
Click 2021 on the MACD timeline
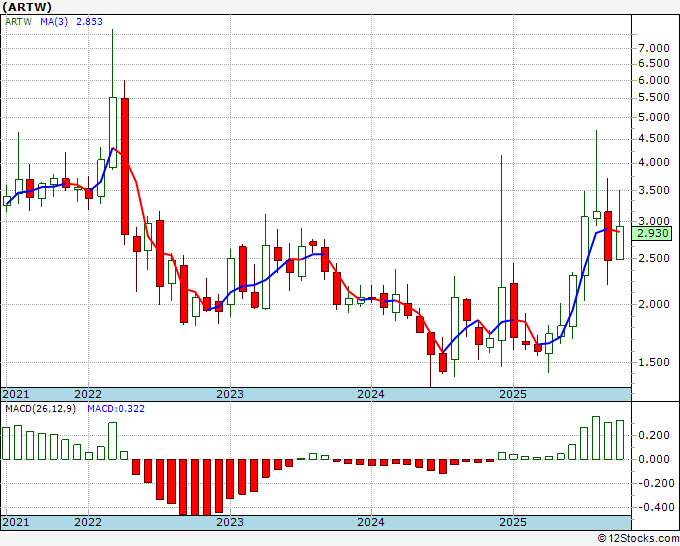[x=17, y=523]
